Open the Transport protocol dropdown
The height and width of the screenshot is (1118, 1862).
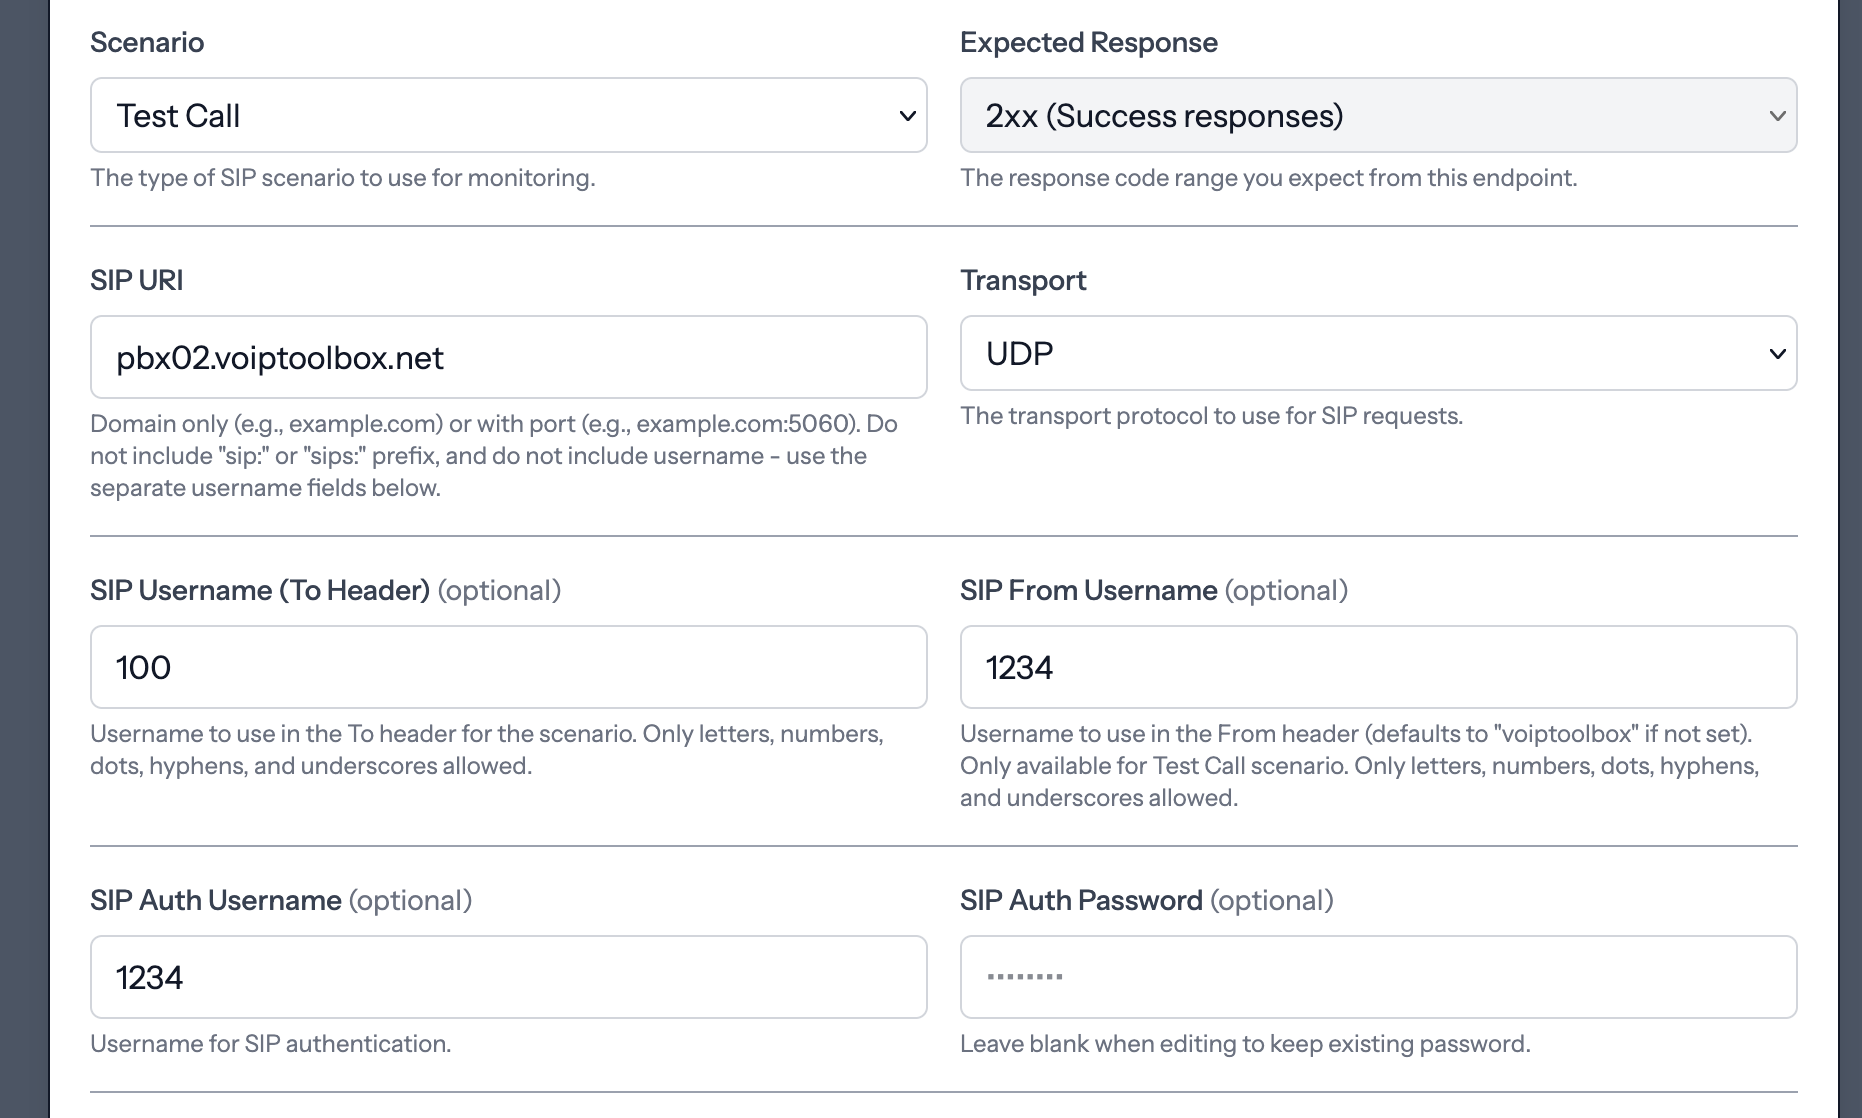click(1377, 353)
